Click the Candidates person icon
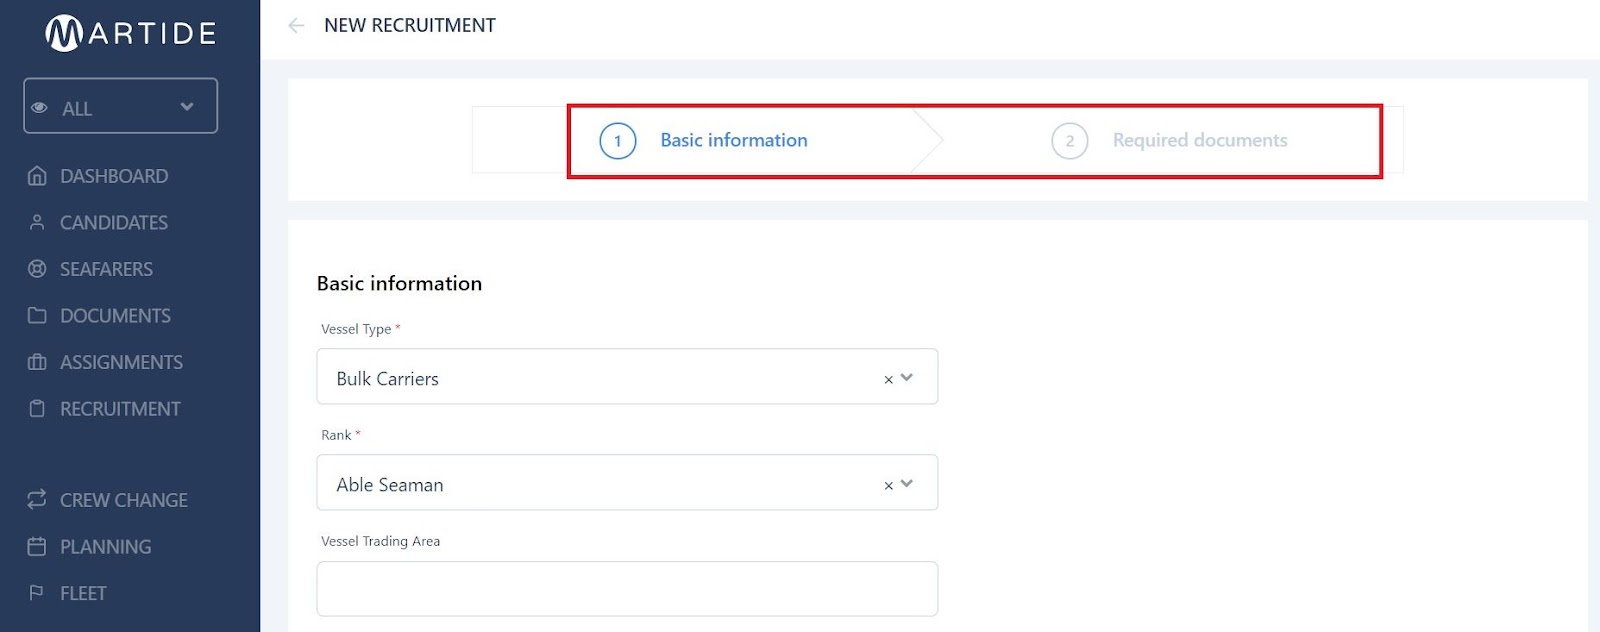 pos(37,222)
